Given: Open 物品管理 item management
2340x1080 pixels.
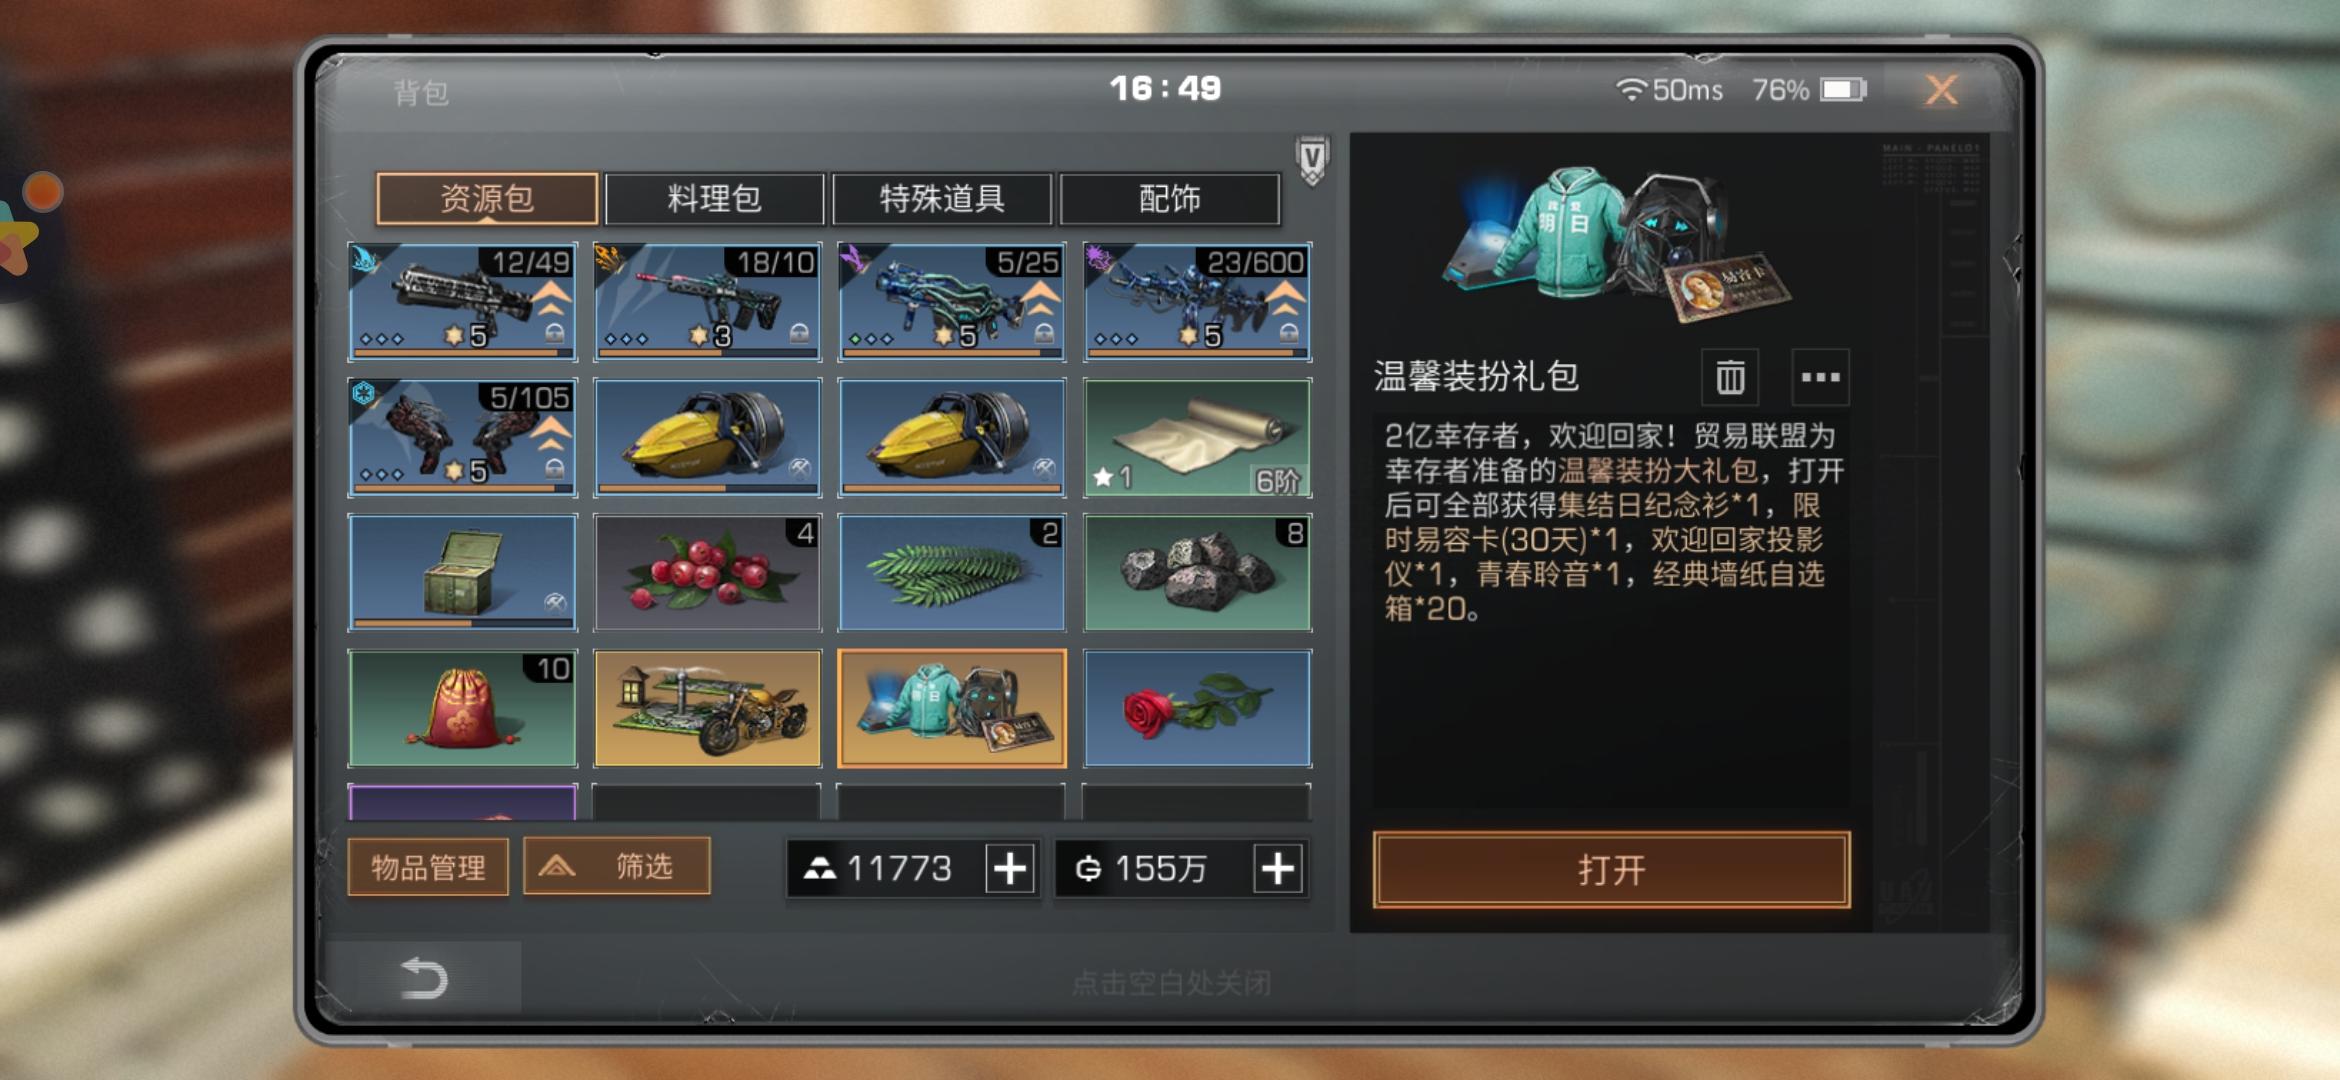Looking at the screenshot, I should click(x=428, y=866).
